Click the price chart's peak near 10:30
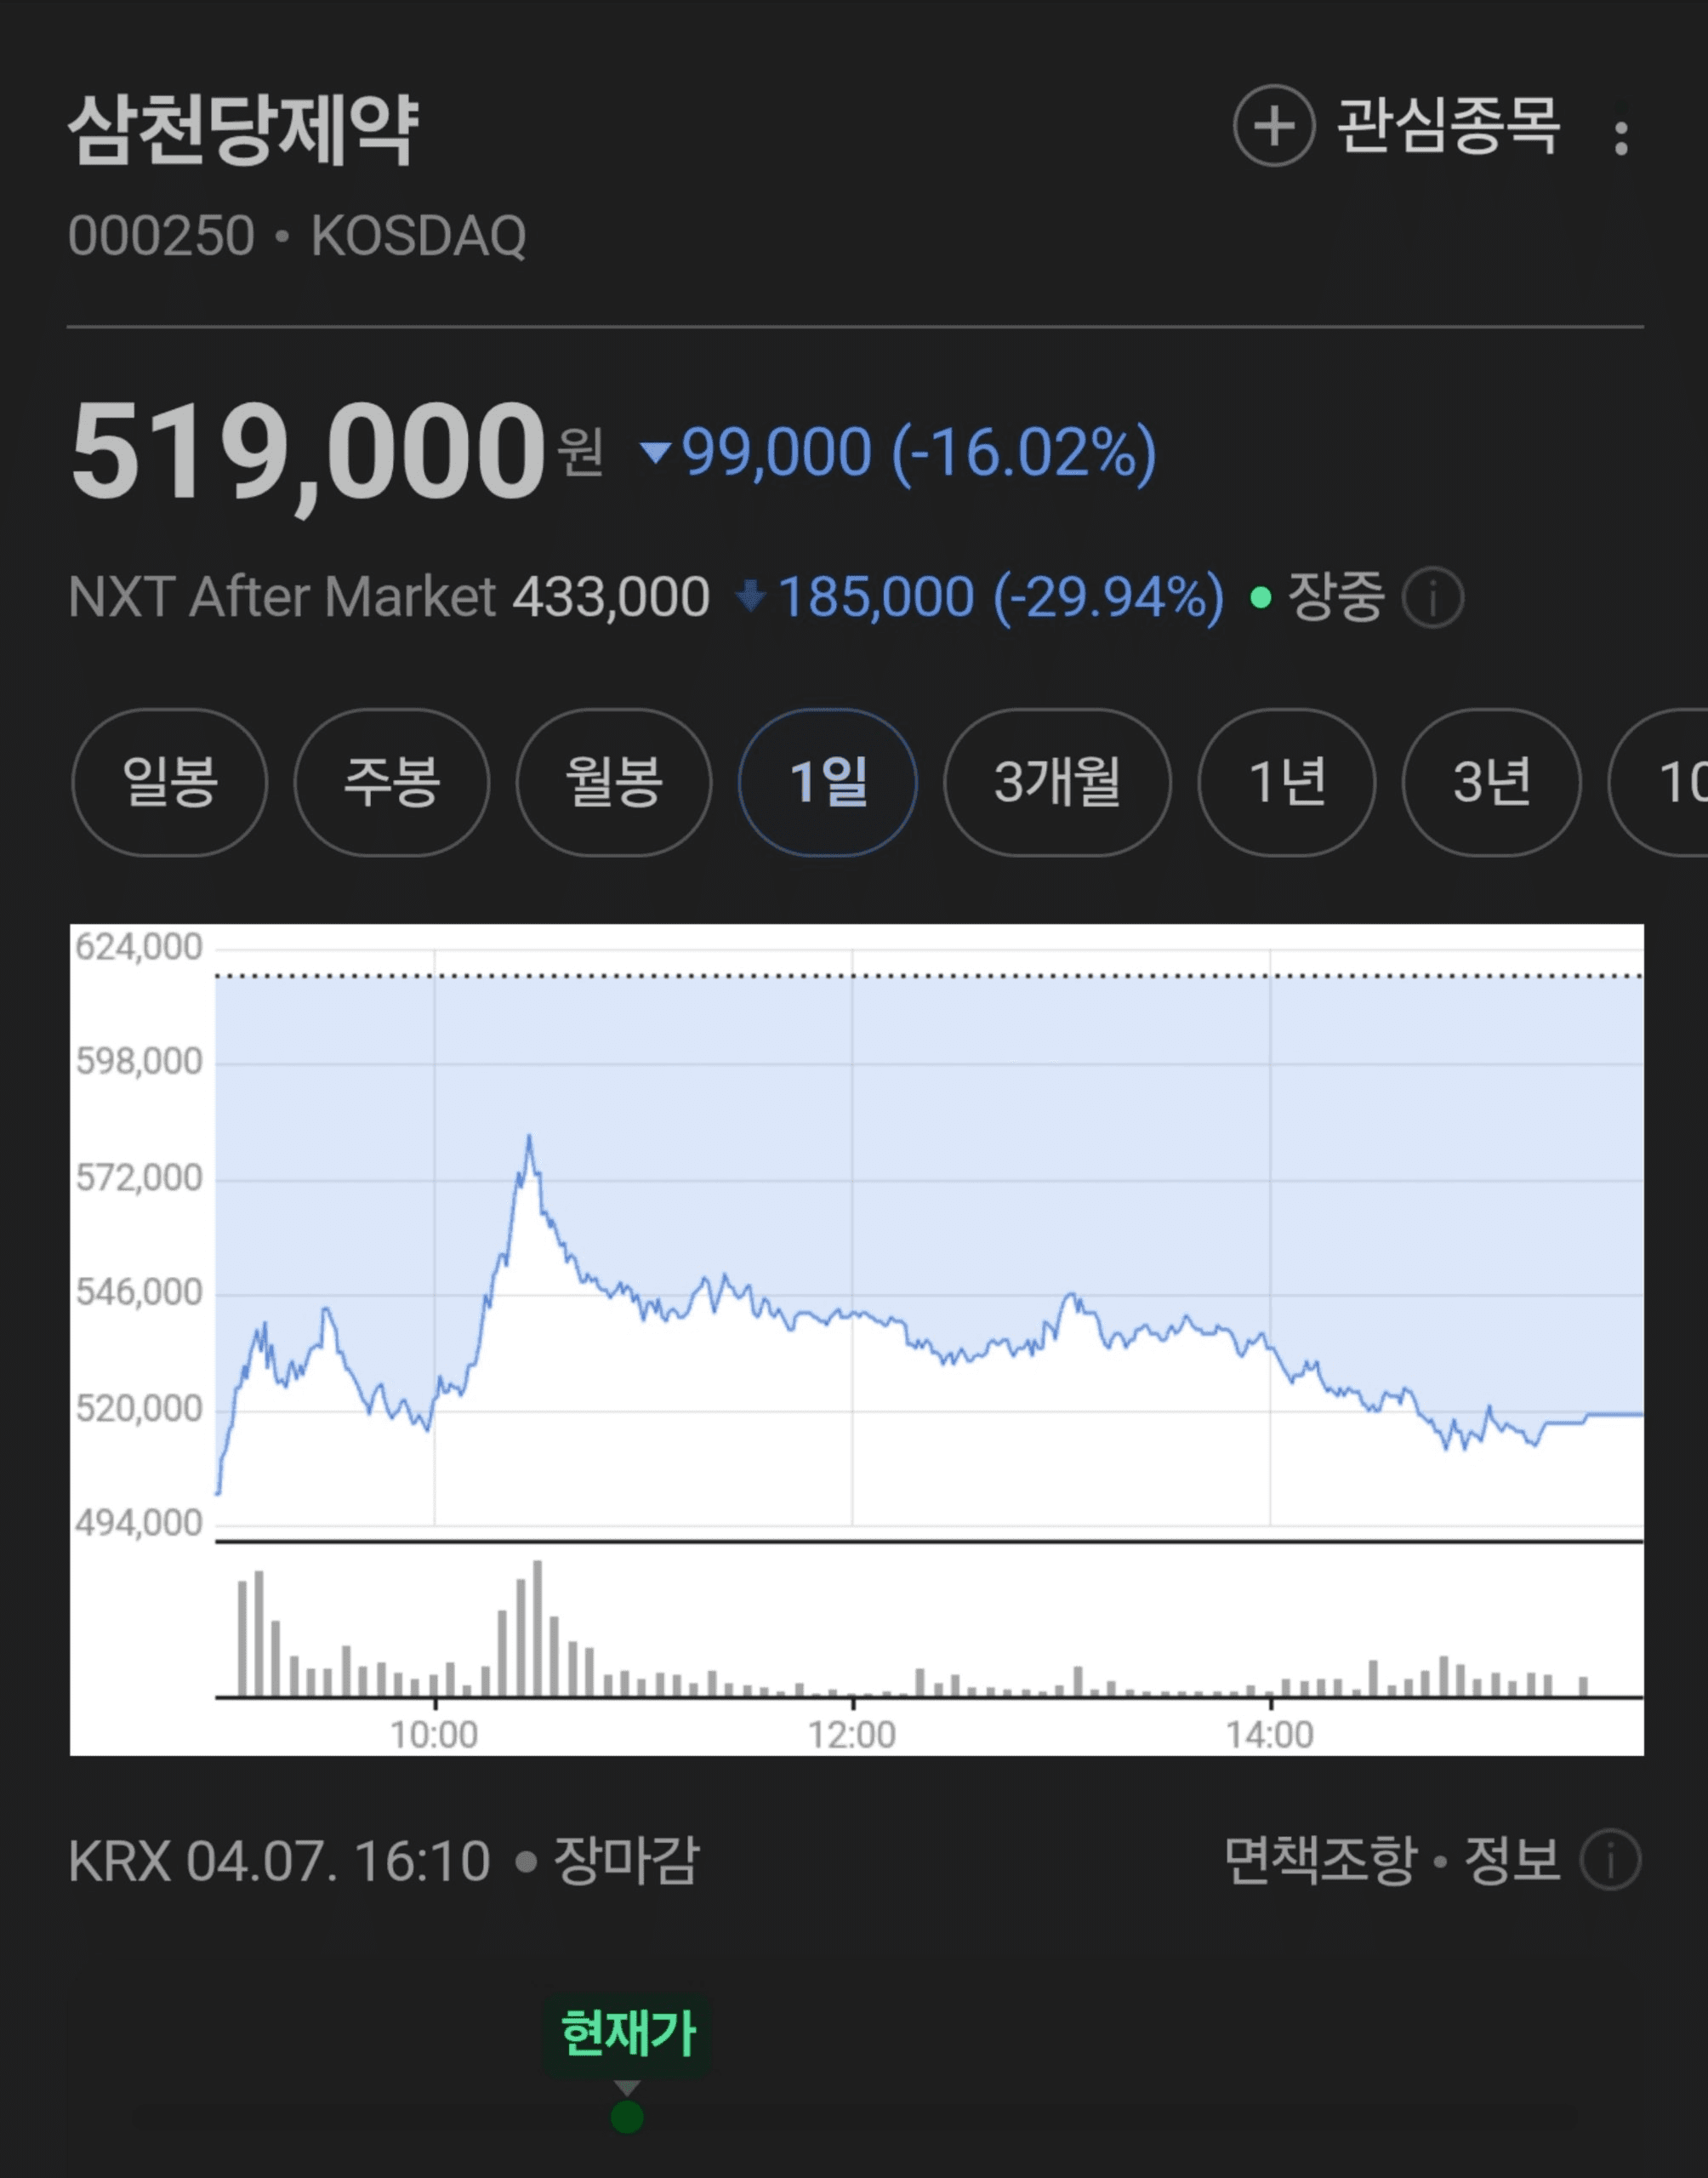1708x2178 pixels. (529, 1138)
